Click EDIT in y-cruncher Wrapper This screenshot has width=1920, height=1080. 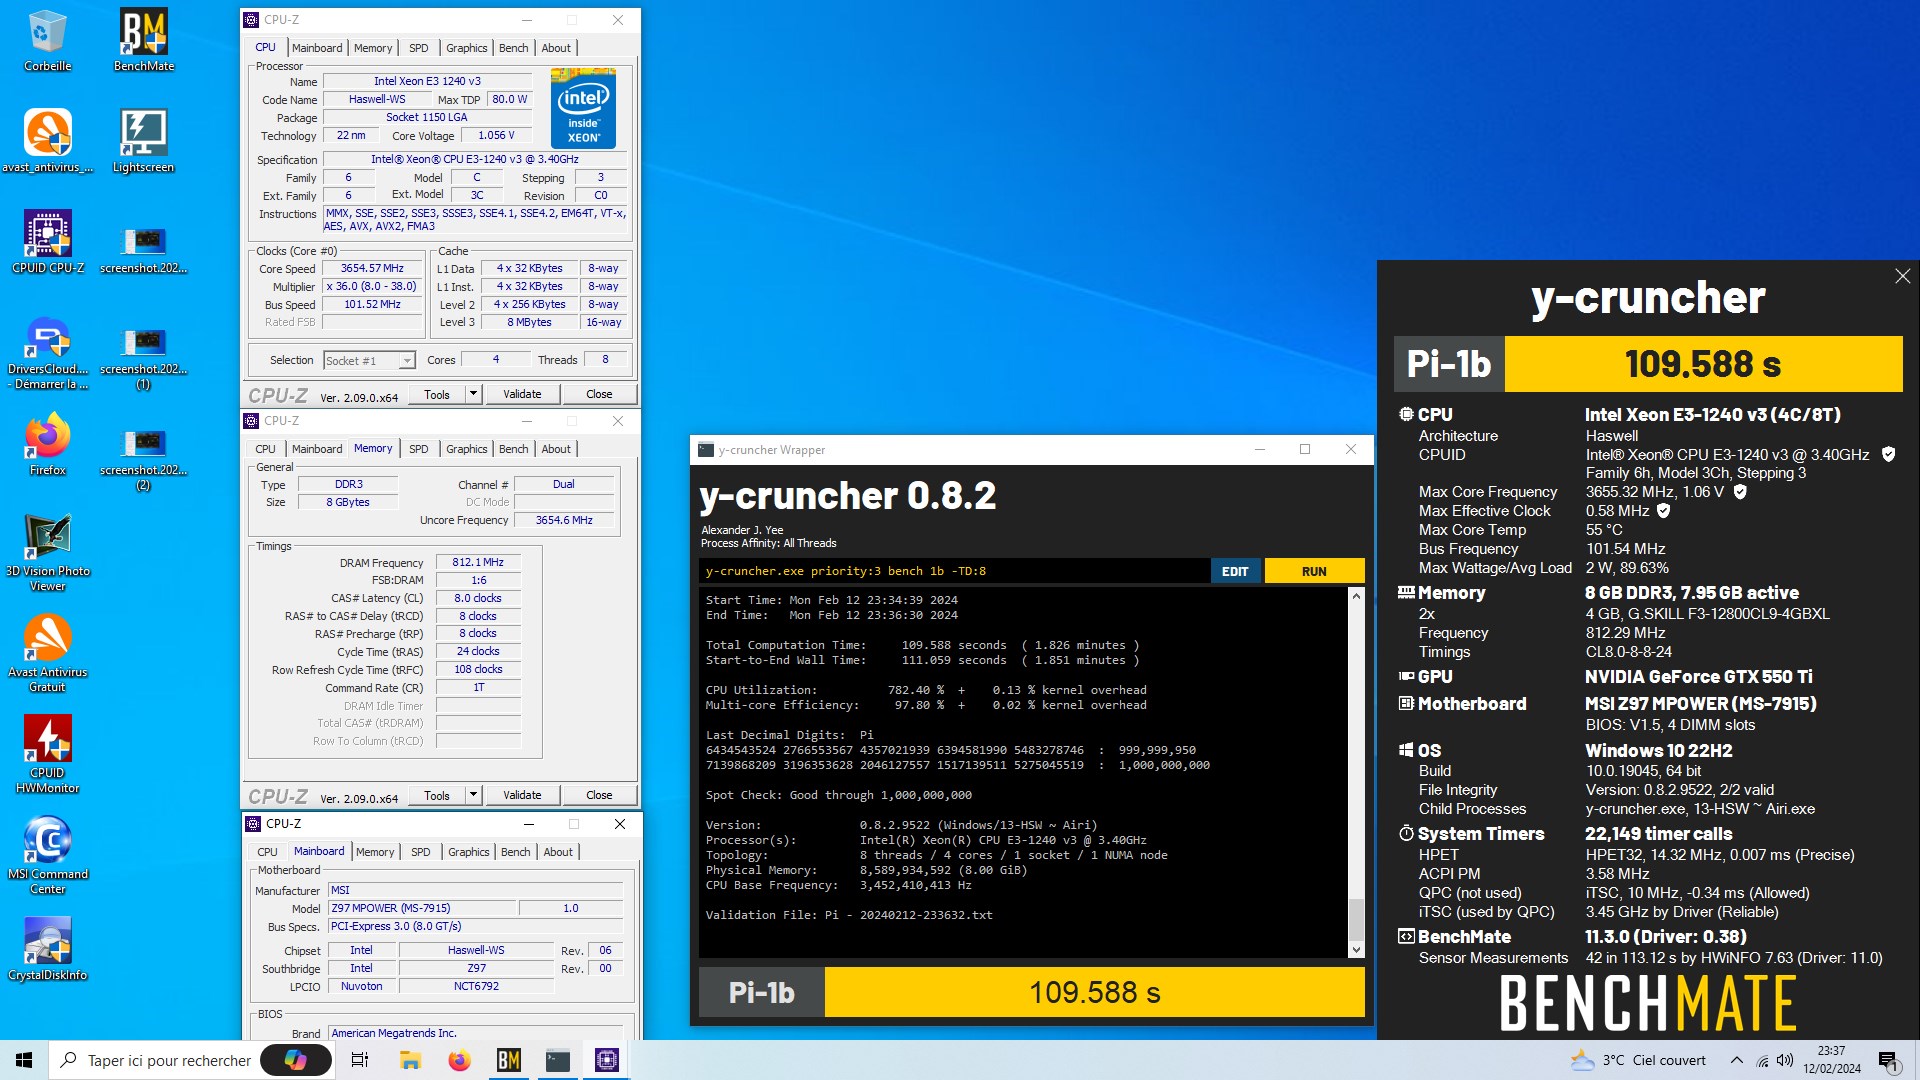[1235, 571]
